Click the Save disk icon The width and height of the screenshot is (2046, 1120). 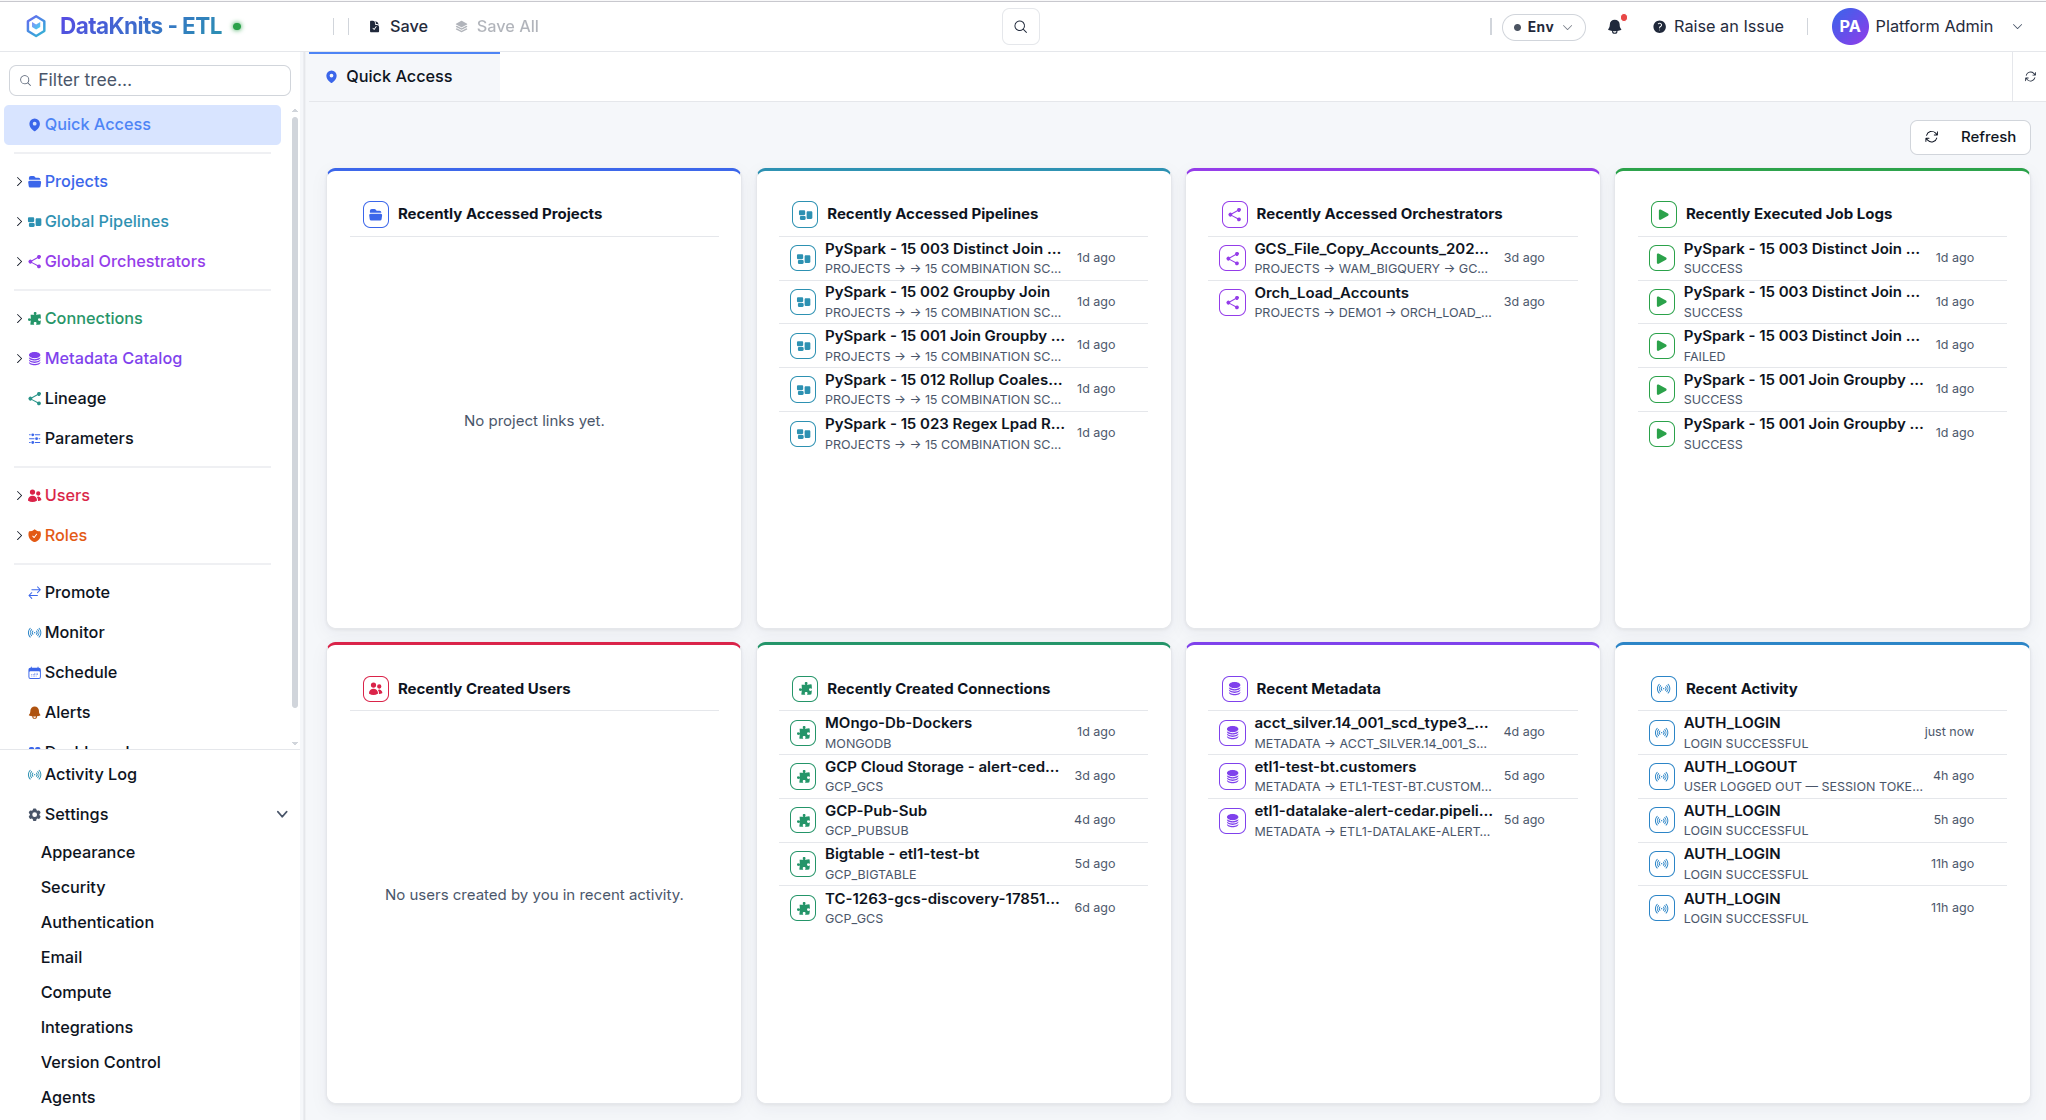click(374, 27)
